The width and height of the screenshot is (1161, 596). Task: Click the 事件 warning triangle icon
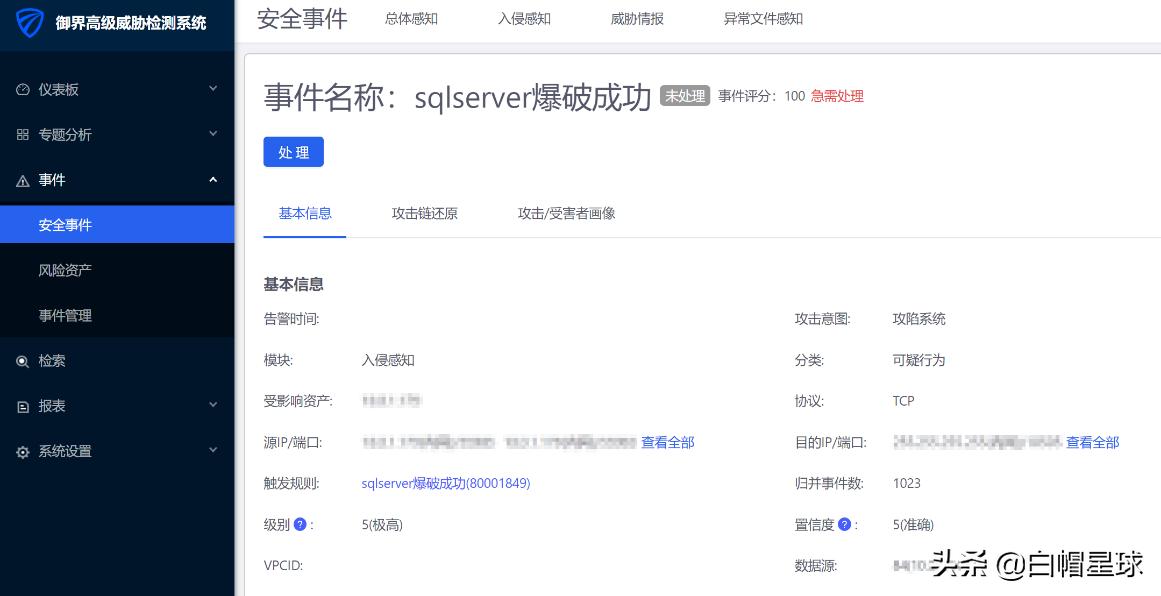click(x=23, y=180)
